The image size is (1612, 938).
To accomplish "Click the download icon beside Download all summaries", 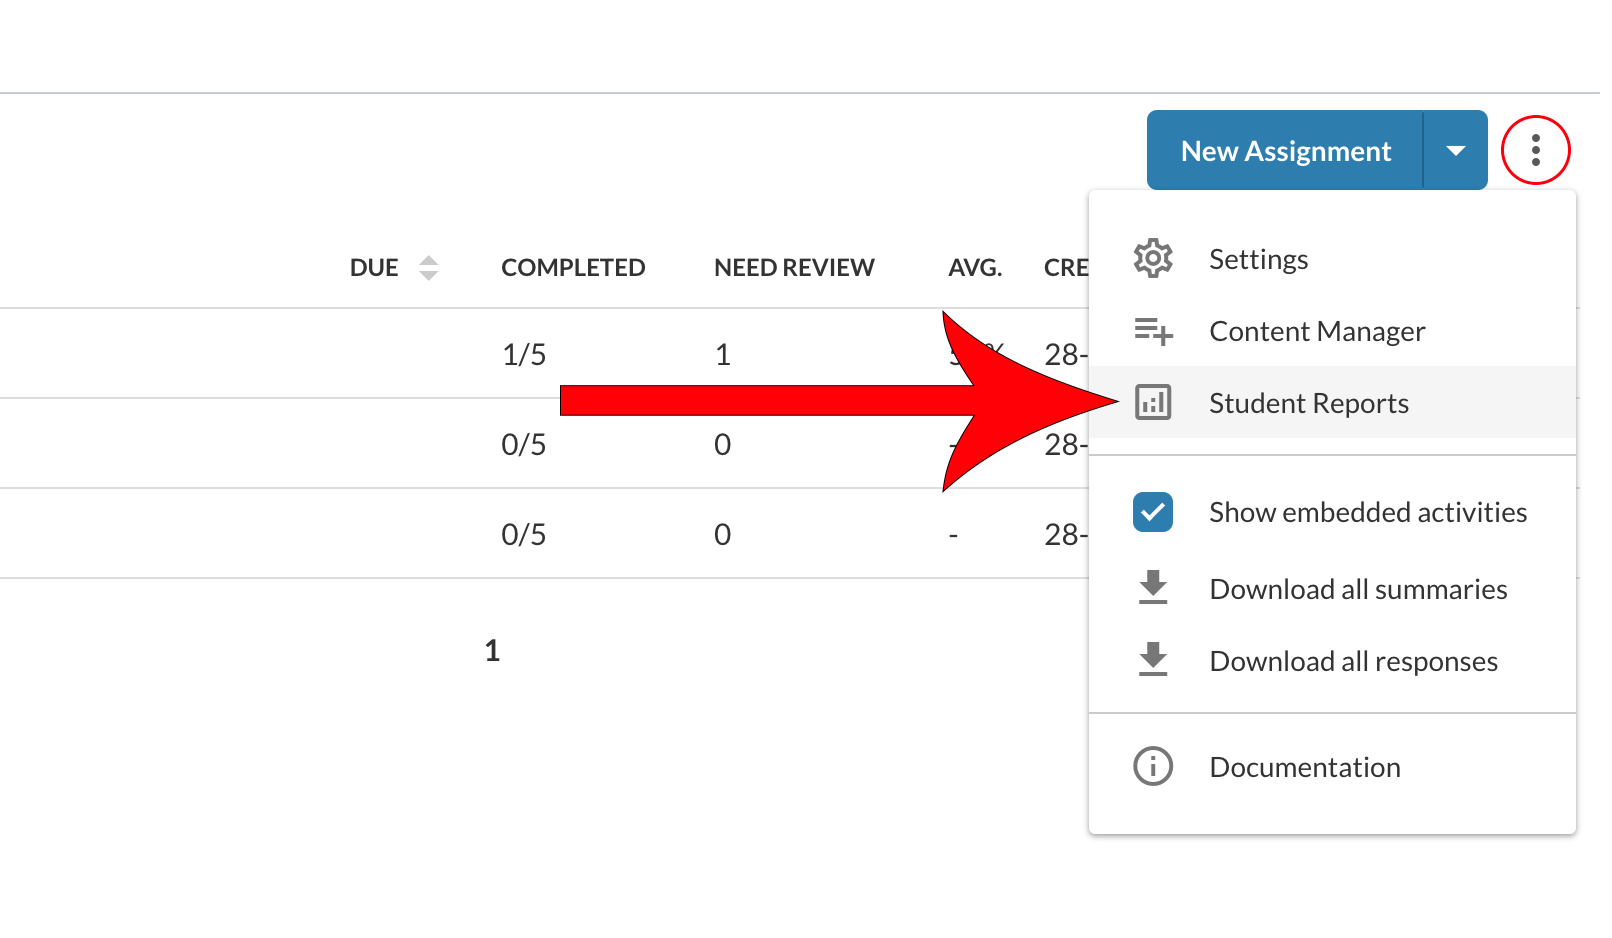I will tap(1153, 589).
